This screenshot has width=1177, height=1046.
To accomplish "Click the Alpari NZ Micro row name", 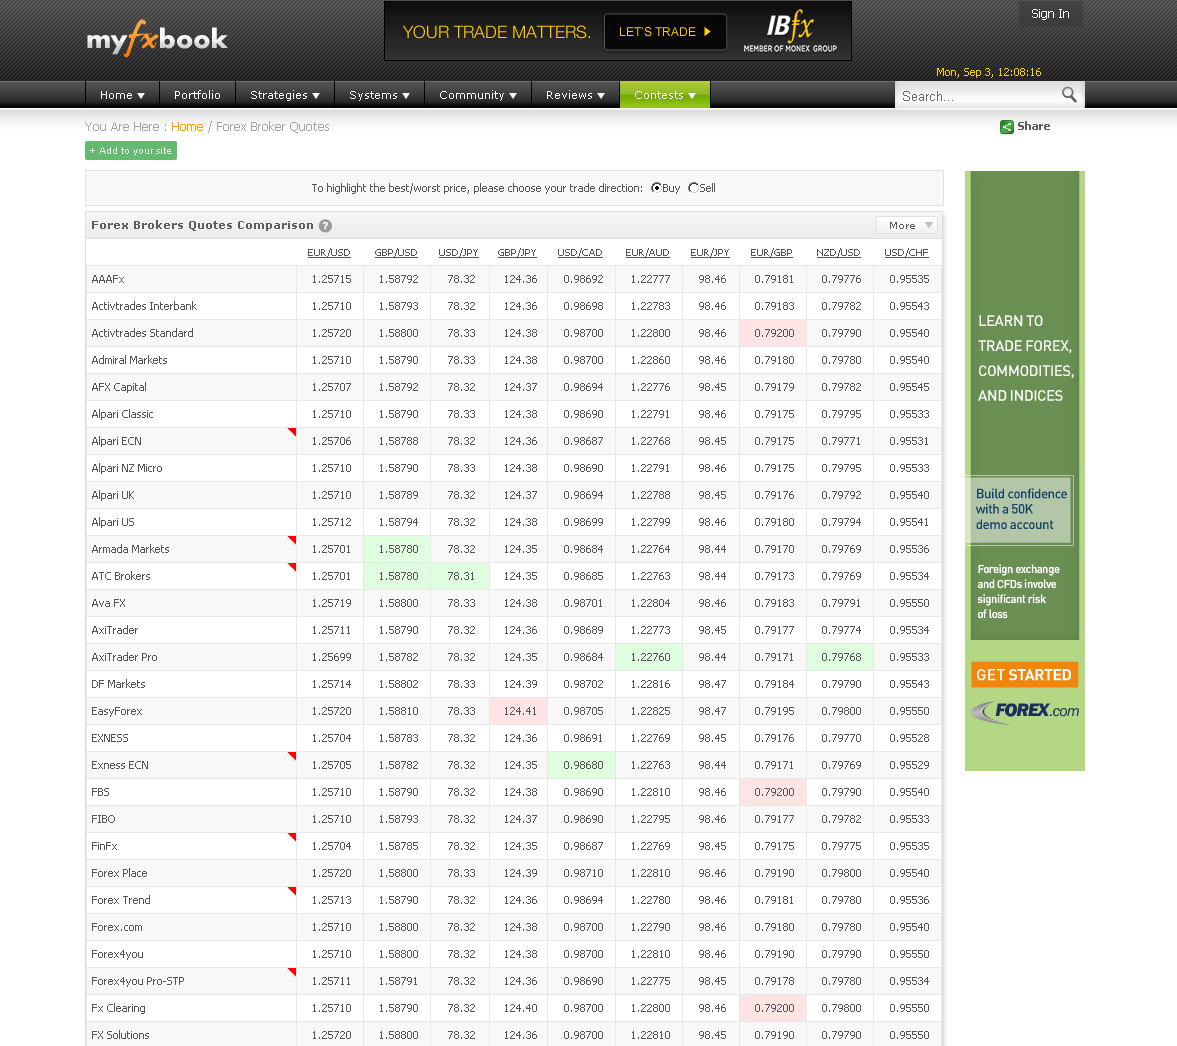I will (x=127, y=468).
